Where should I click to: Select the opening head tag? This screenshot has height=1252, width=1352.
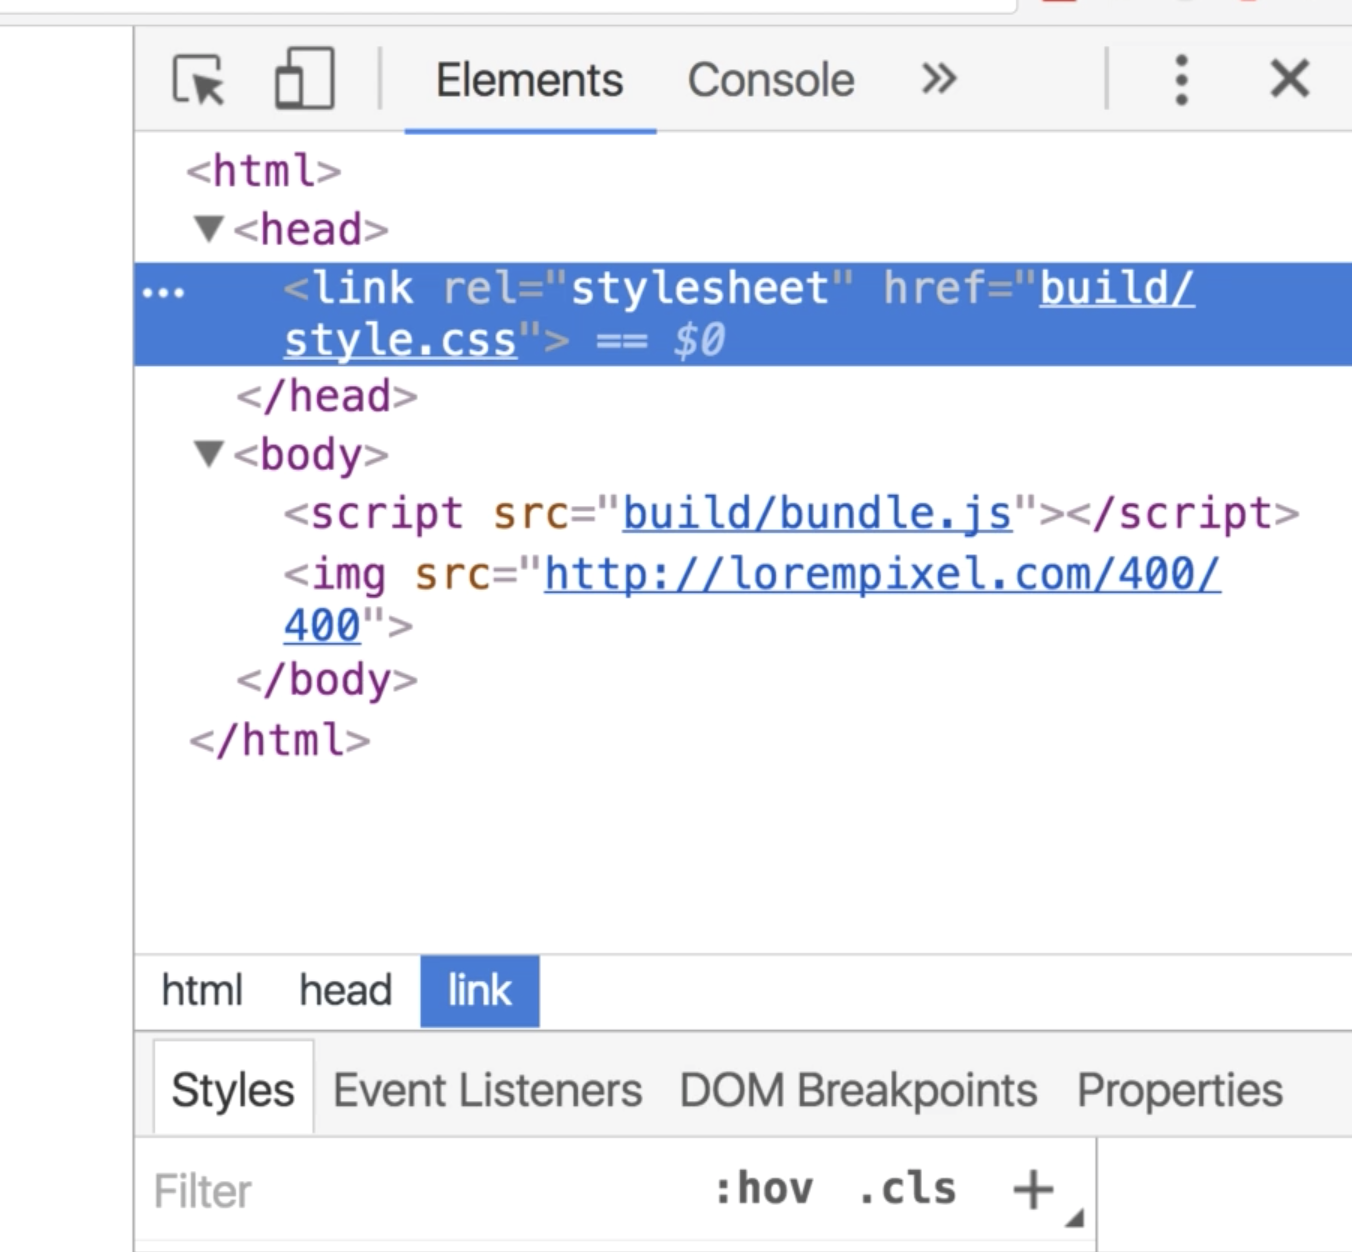coord(311,229)
